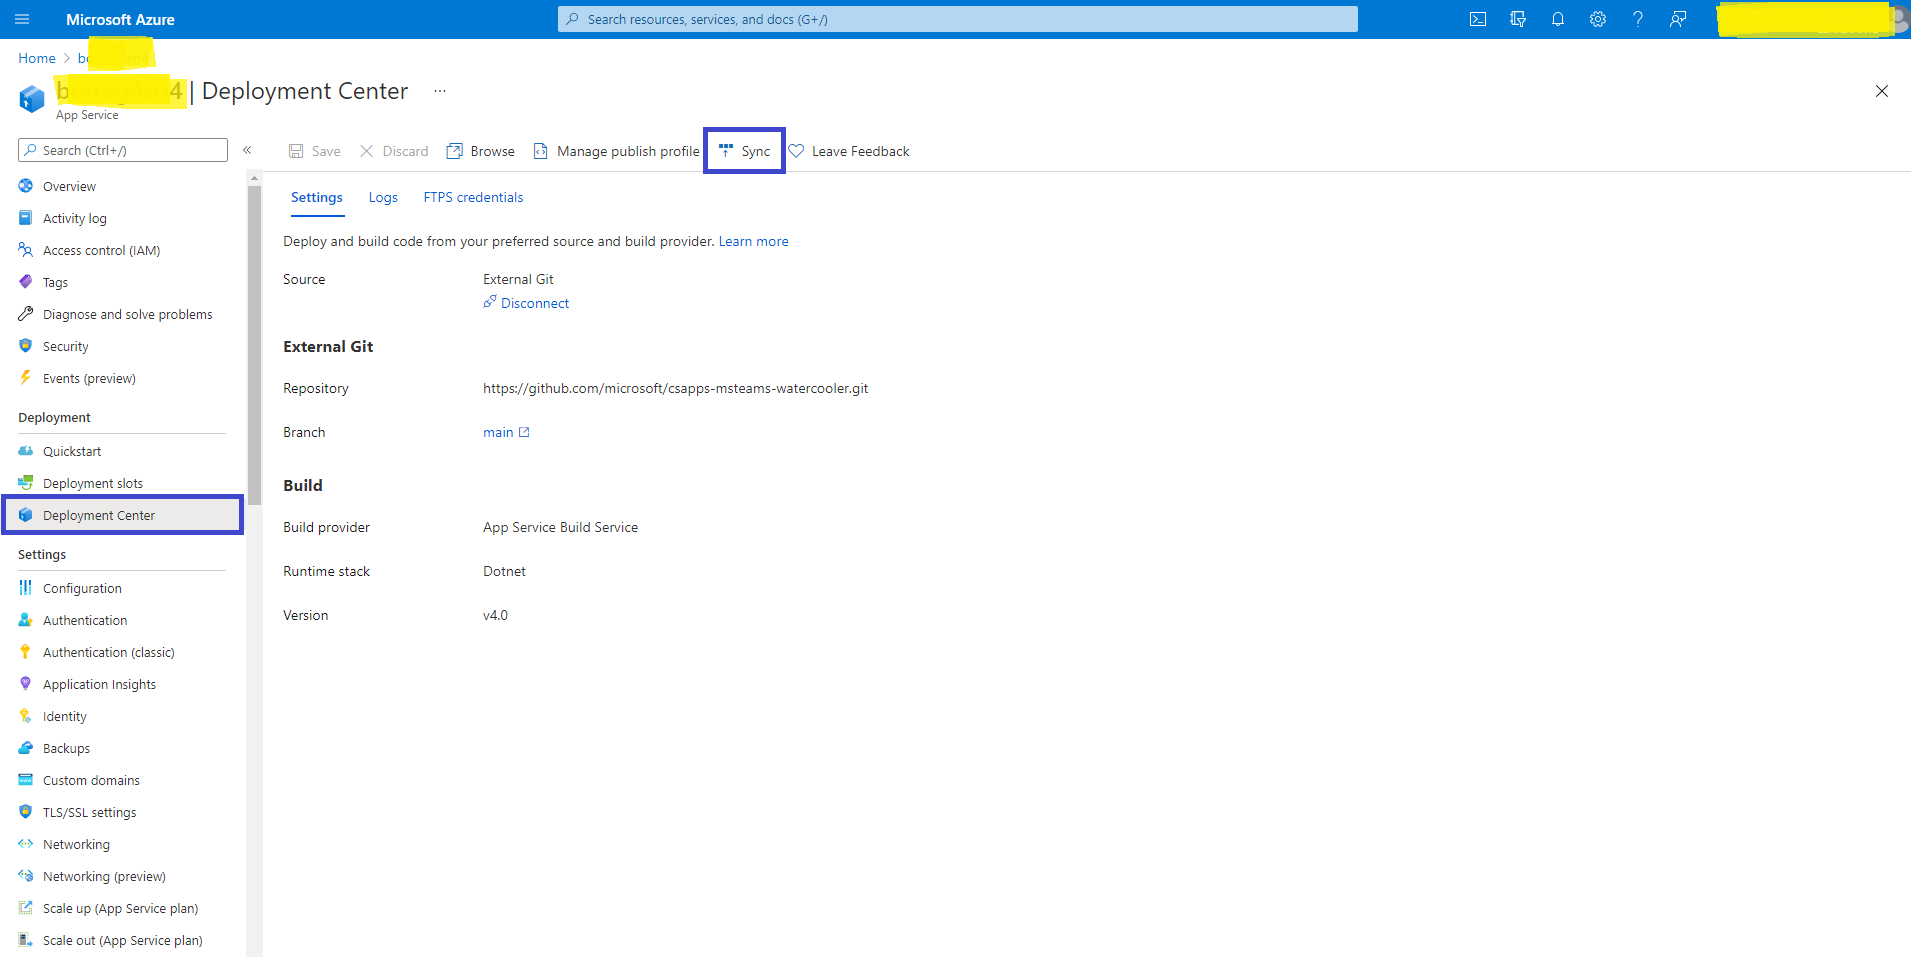
Task: Focus the left menu Search (Ctrl+/) field
Action: tap(123, 150)
